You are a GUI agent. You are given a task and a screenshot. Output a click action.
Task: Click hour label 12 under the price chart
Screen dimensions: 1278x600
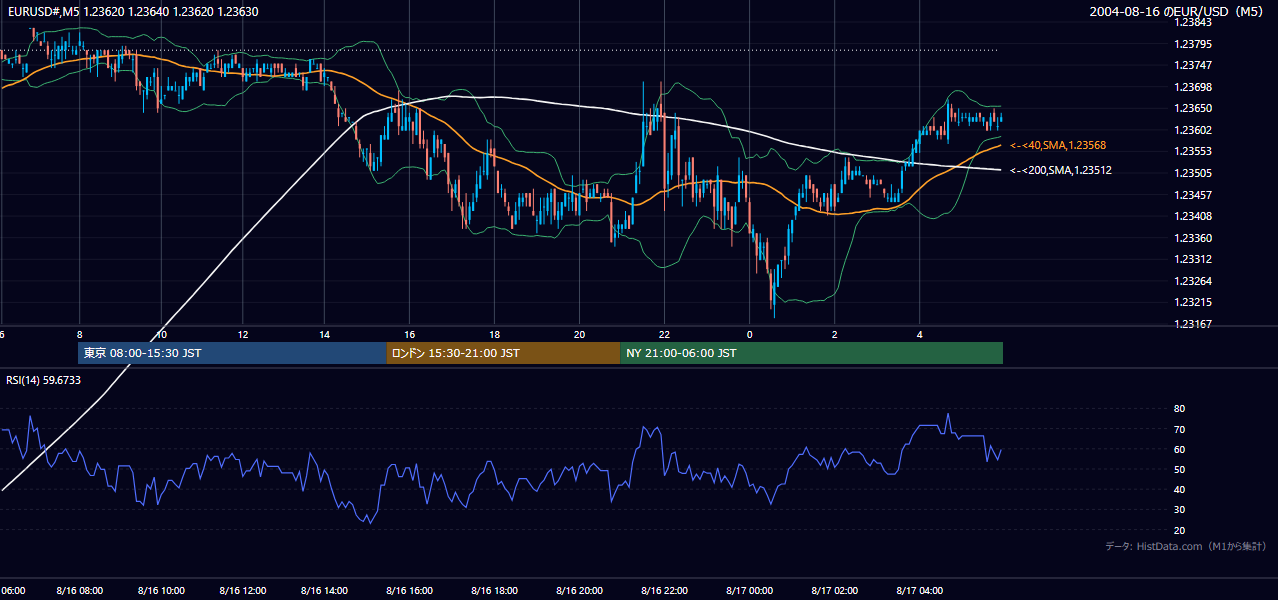[x=243, y=334]
